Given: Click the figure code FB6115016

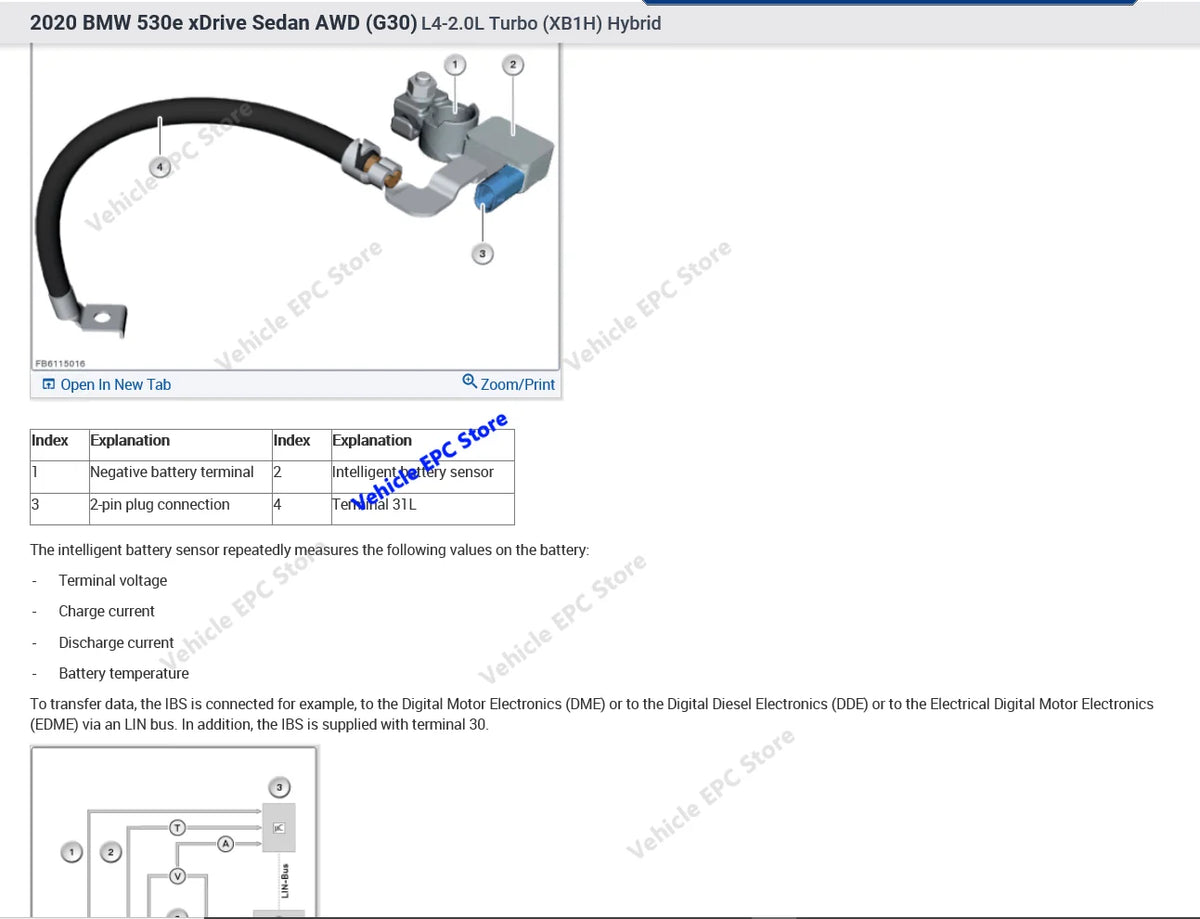Looking at the screenshot, I should [60, 364].
